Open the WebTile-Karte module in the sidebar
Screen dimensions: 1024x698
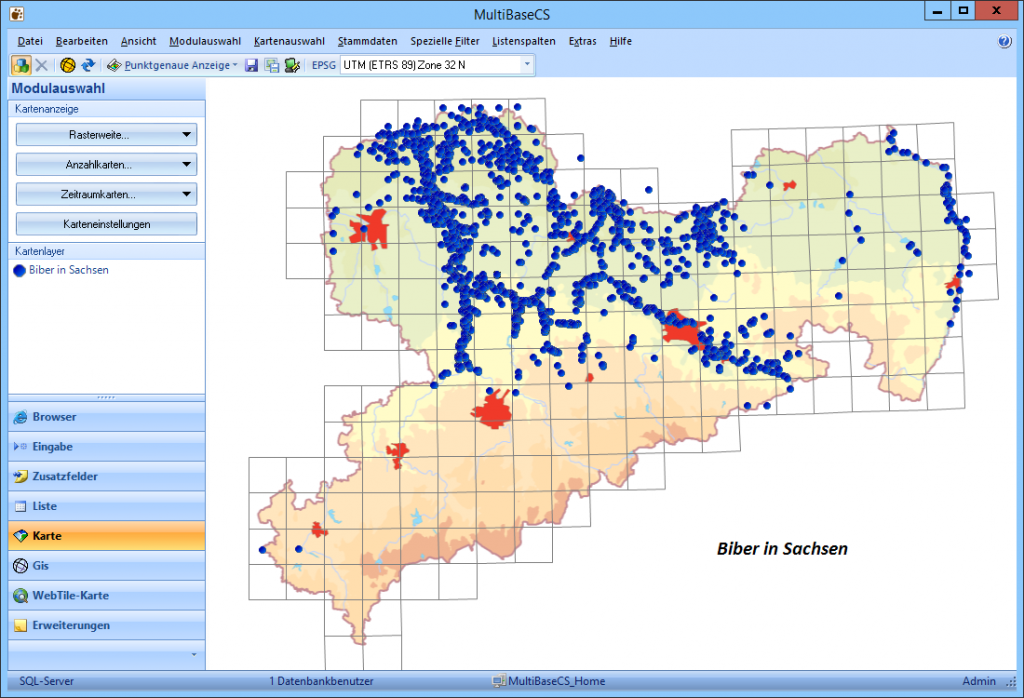coord(106,595)
